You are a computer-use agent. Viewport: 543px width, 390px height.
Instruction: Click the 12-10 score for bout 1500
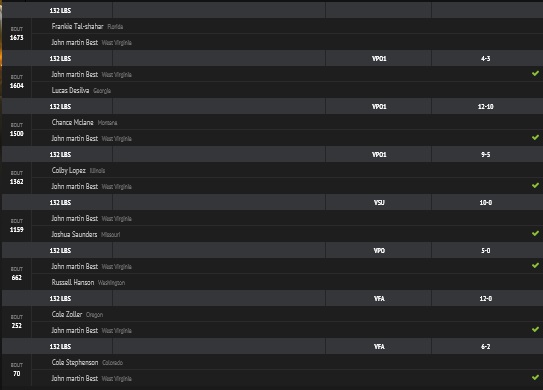[x=486, y=107]
